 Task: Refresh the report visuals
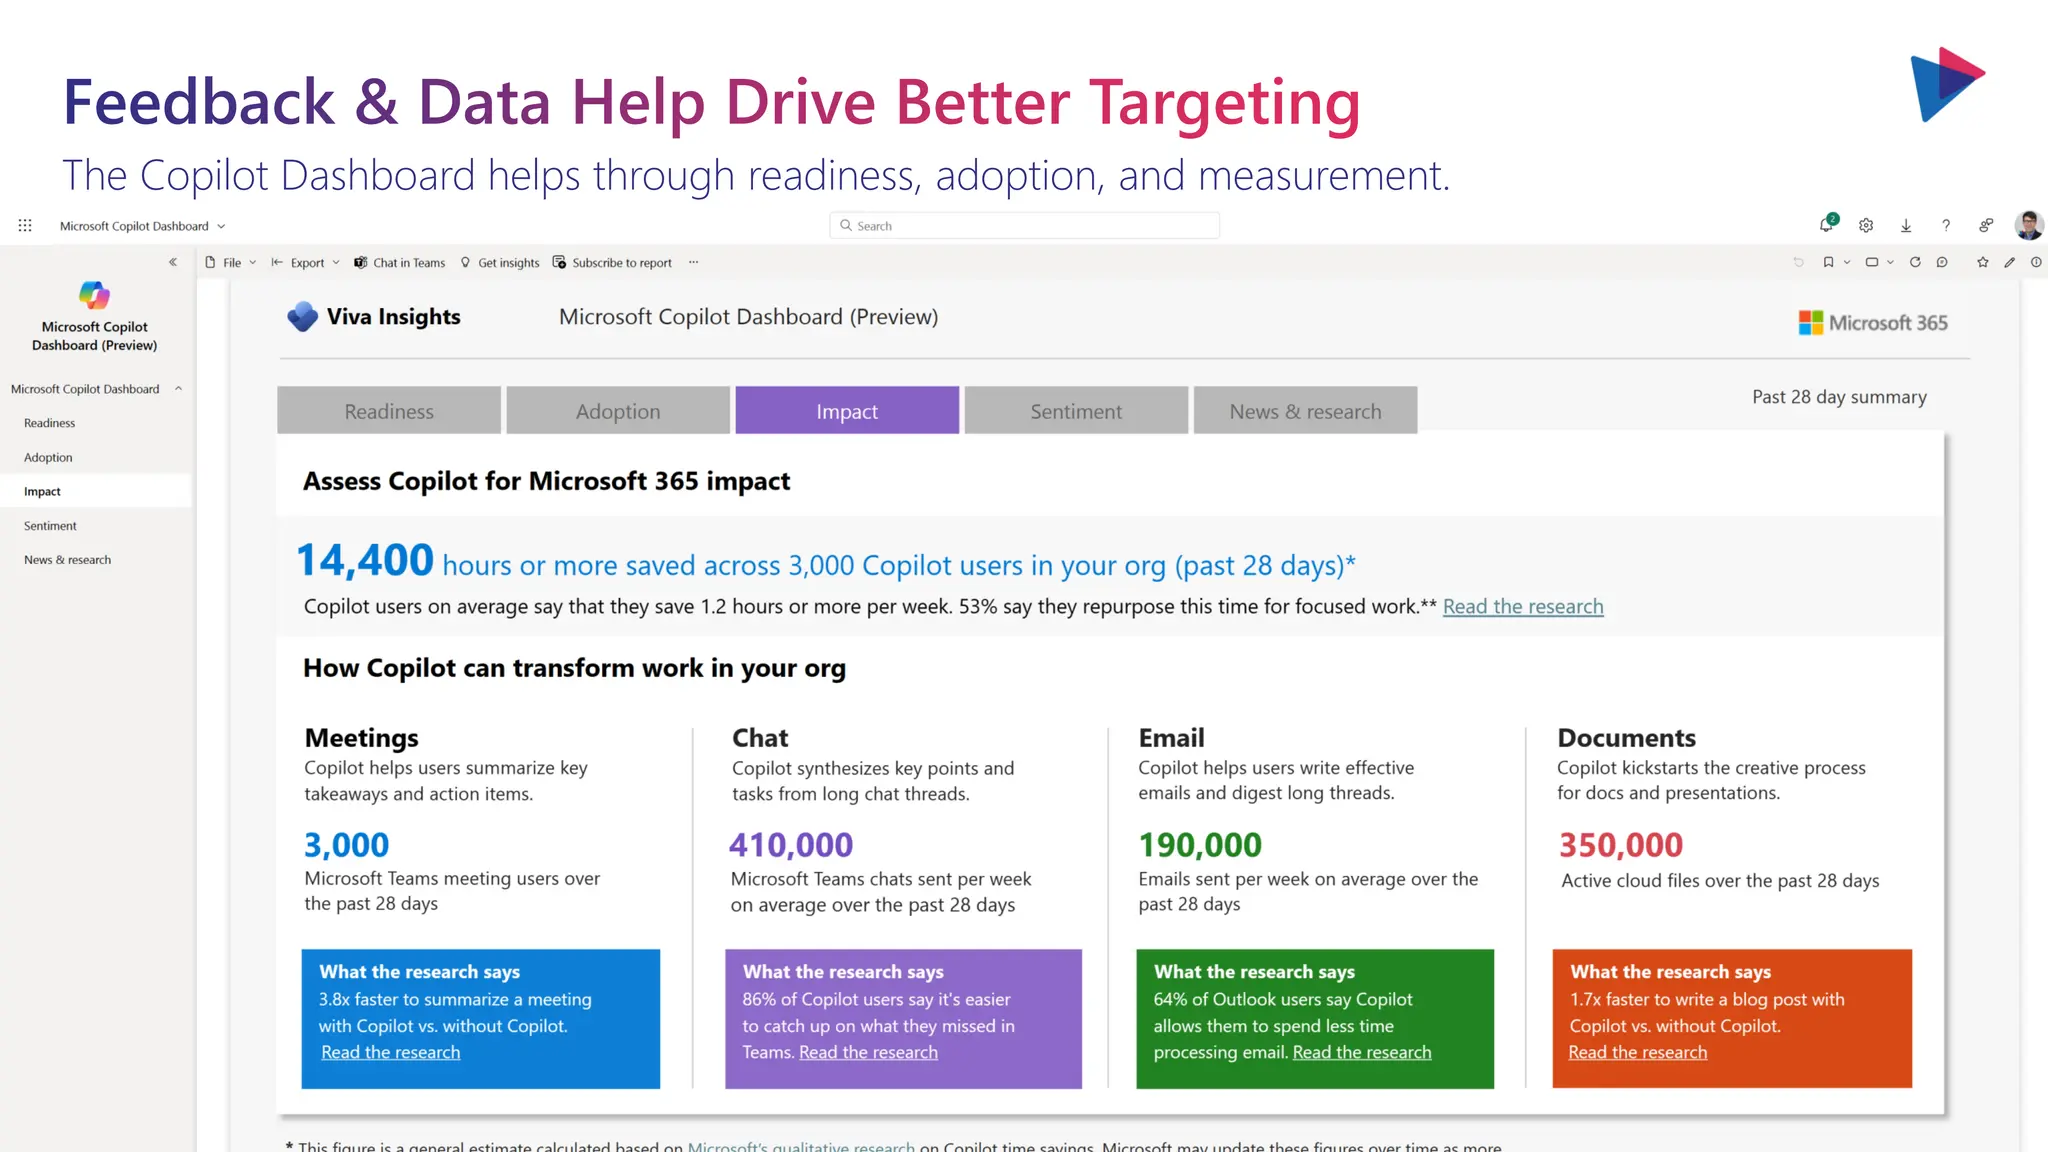coord(1915,262)
